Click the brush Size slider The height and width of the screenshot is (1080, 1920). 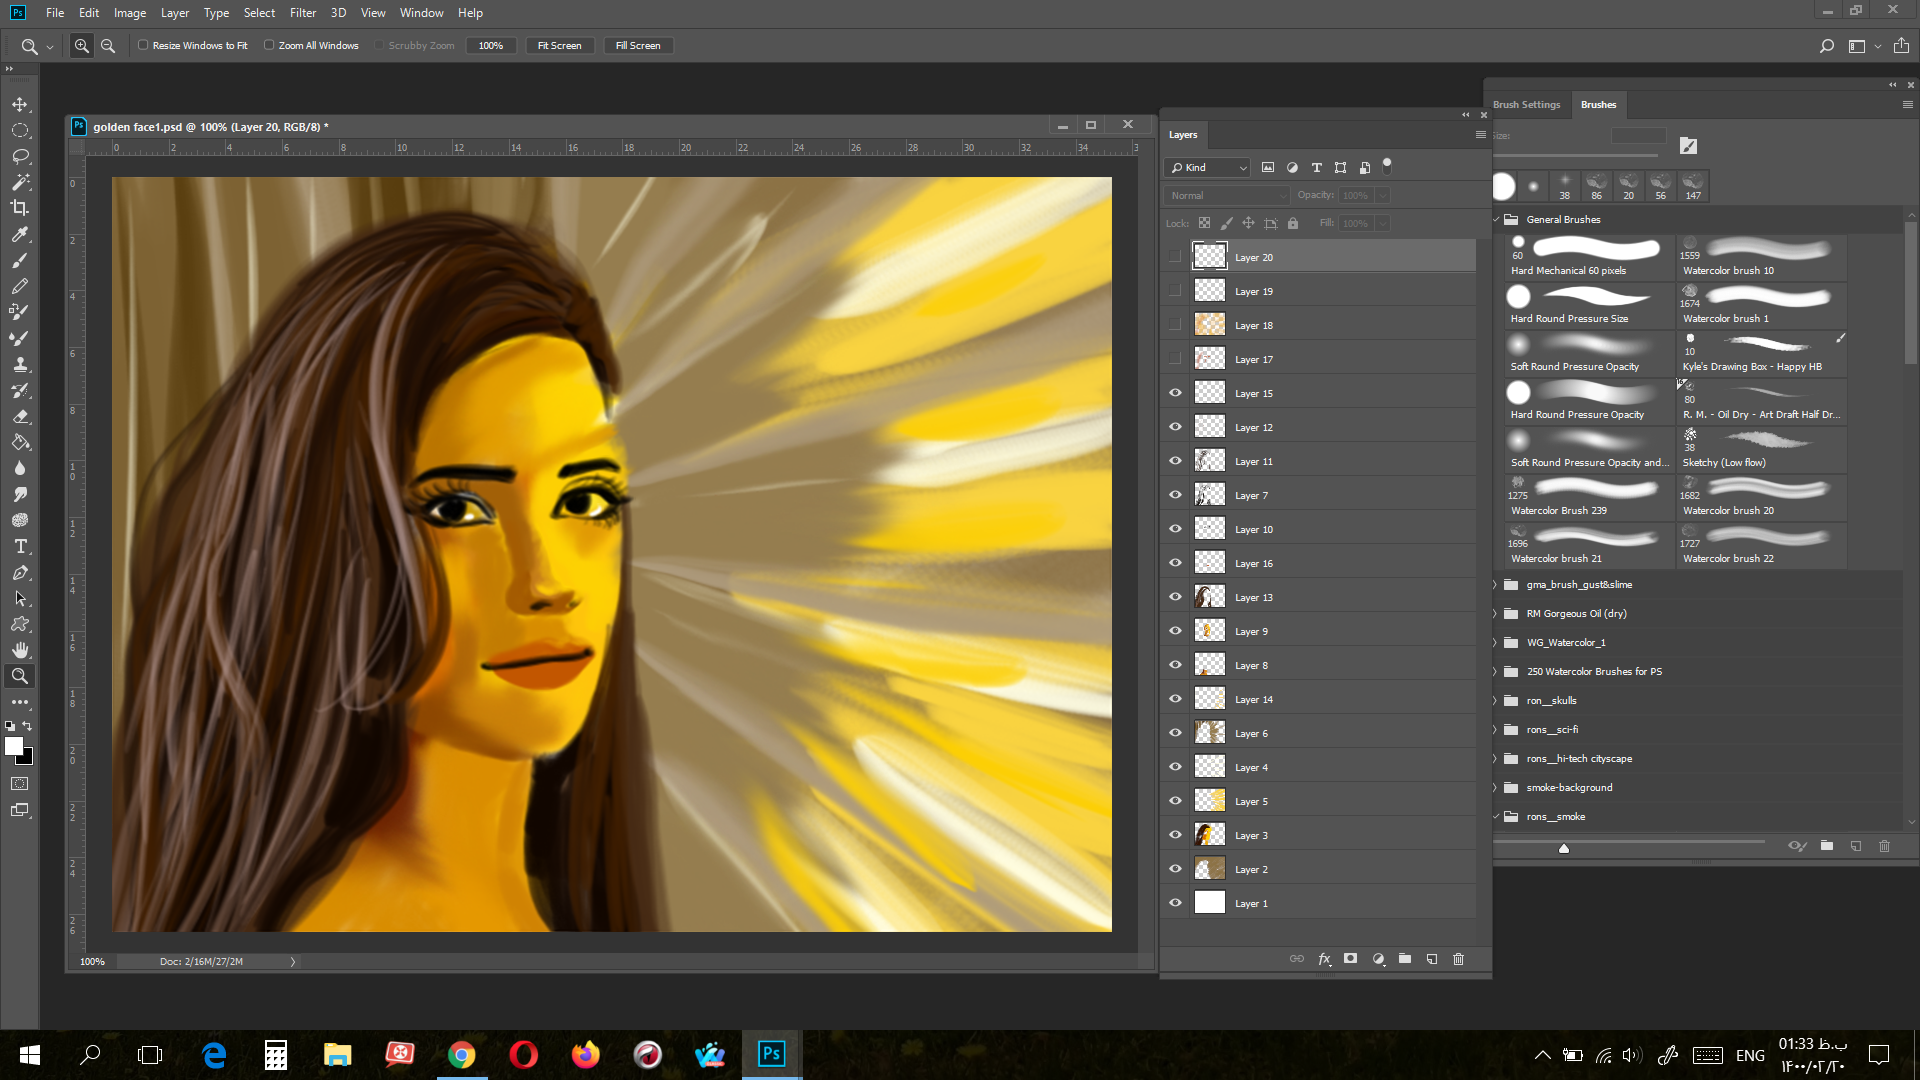click(x=1576, y=156)
